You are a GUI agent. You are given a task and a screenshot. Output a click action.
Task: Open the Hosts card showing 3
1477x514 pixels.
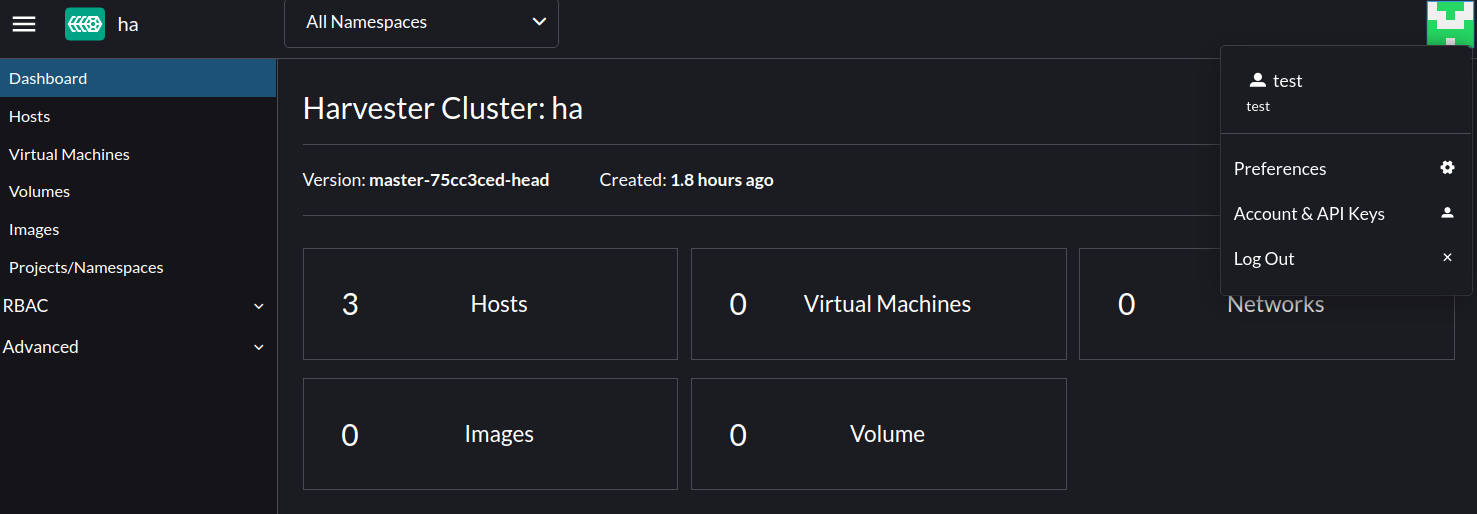[x=490, y=304]
